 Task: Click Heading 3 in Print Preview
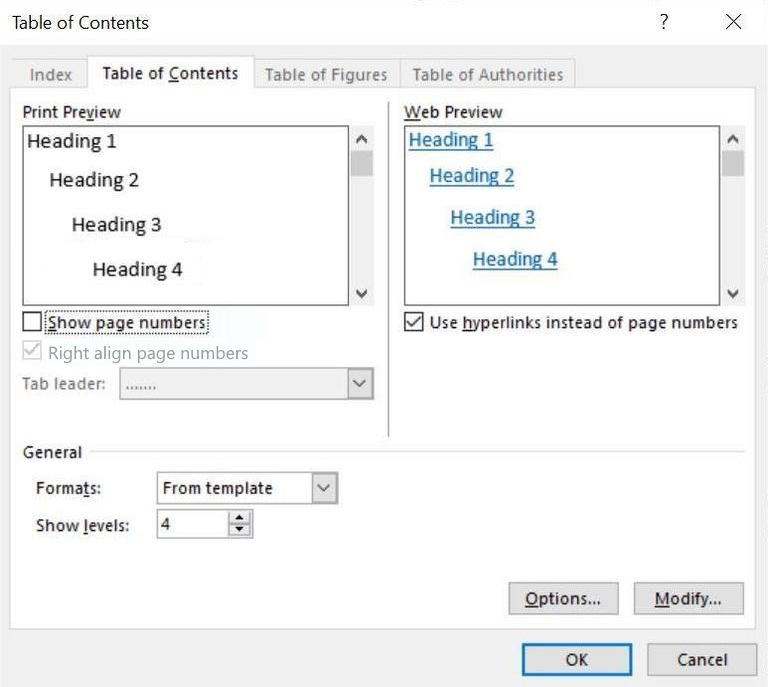[x=117, y=225]
